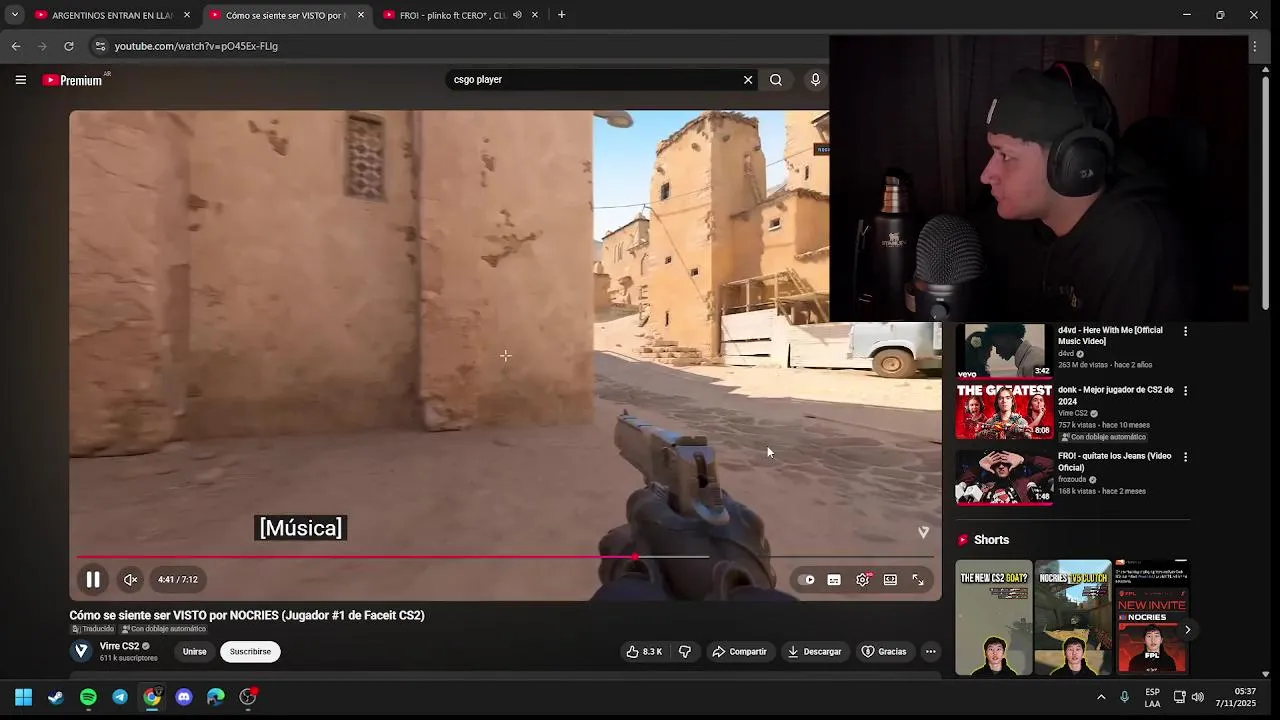Open YouTube hamburger guide menu
Image resolution: width=1280 pixels, height=720 pixels.
(x=20, y=80)
